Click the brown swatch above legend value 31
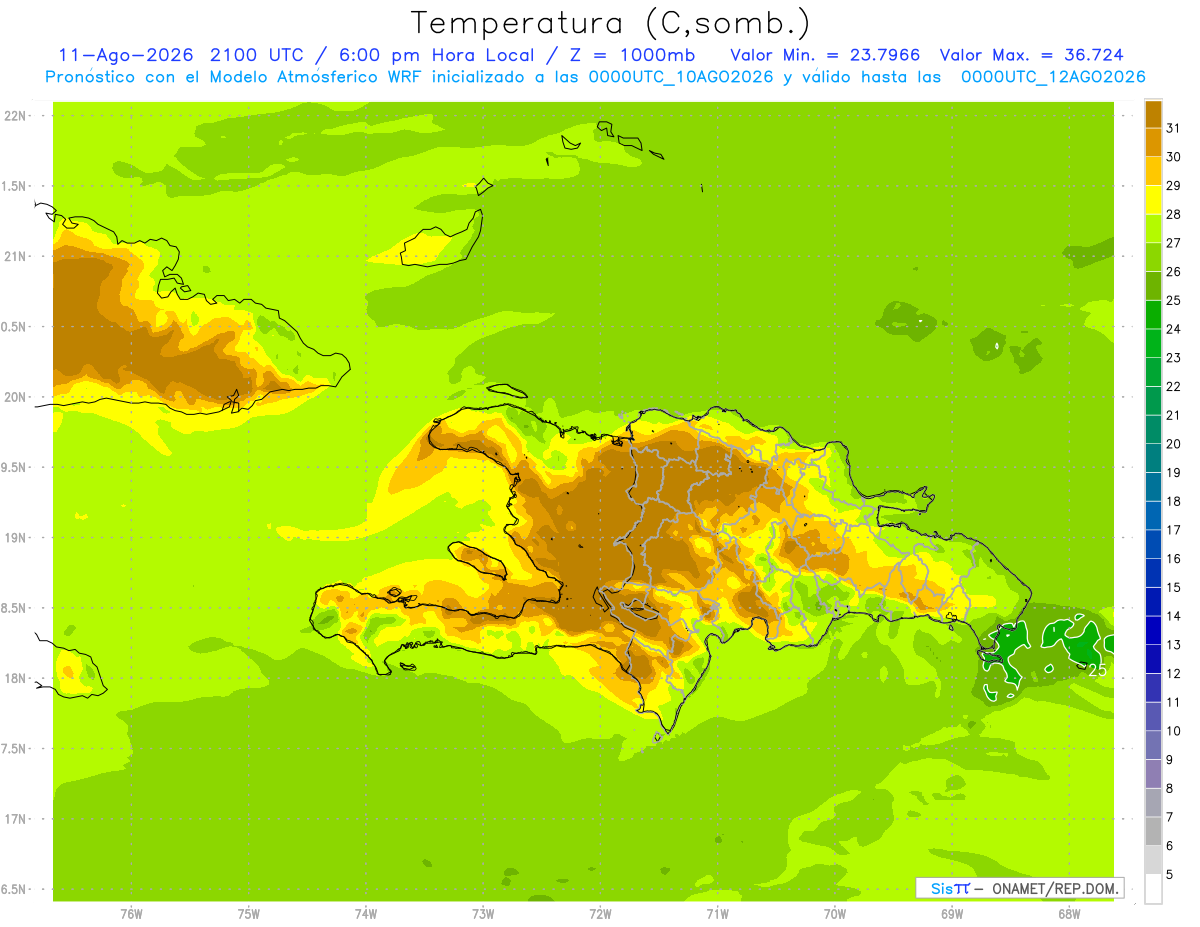 (x=1153, y=114)
